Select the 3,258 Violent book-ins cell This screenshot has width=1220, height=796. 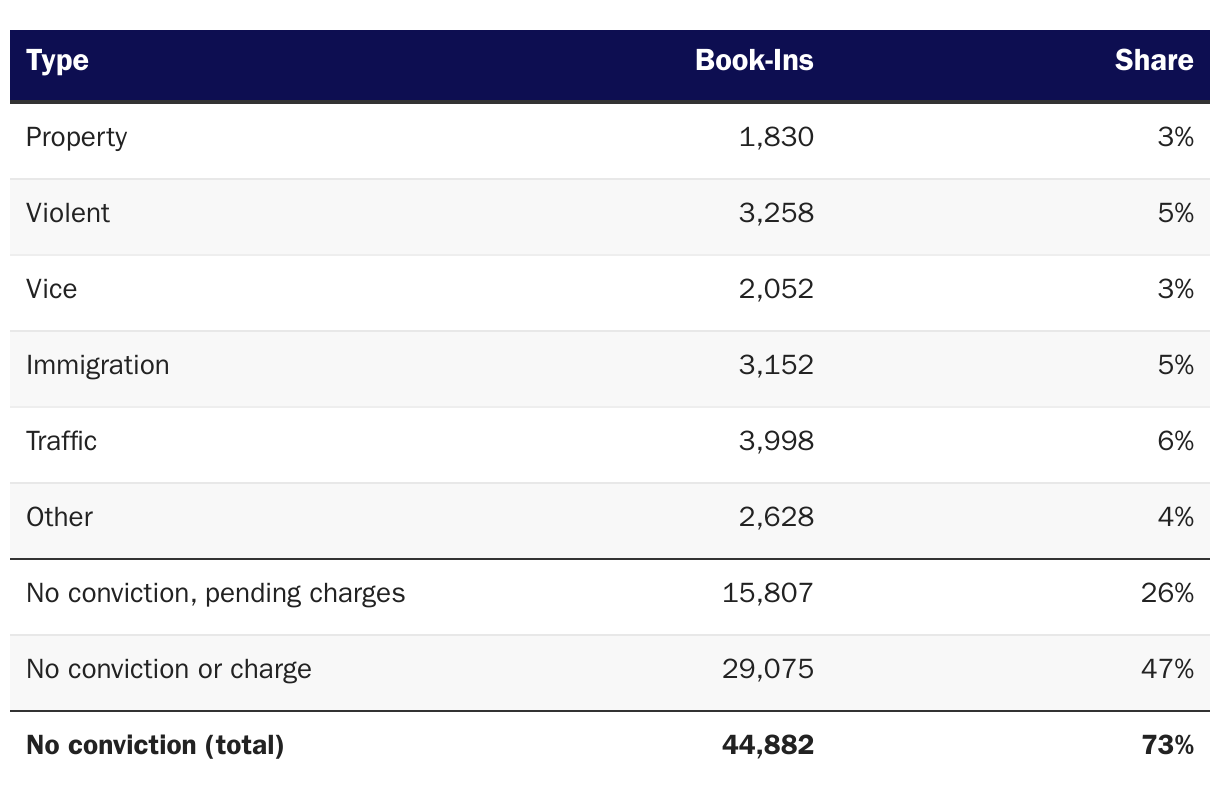tap(776, 213)
